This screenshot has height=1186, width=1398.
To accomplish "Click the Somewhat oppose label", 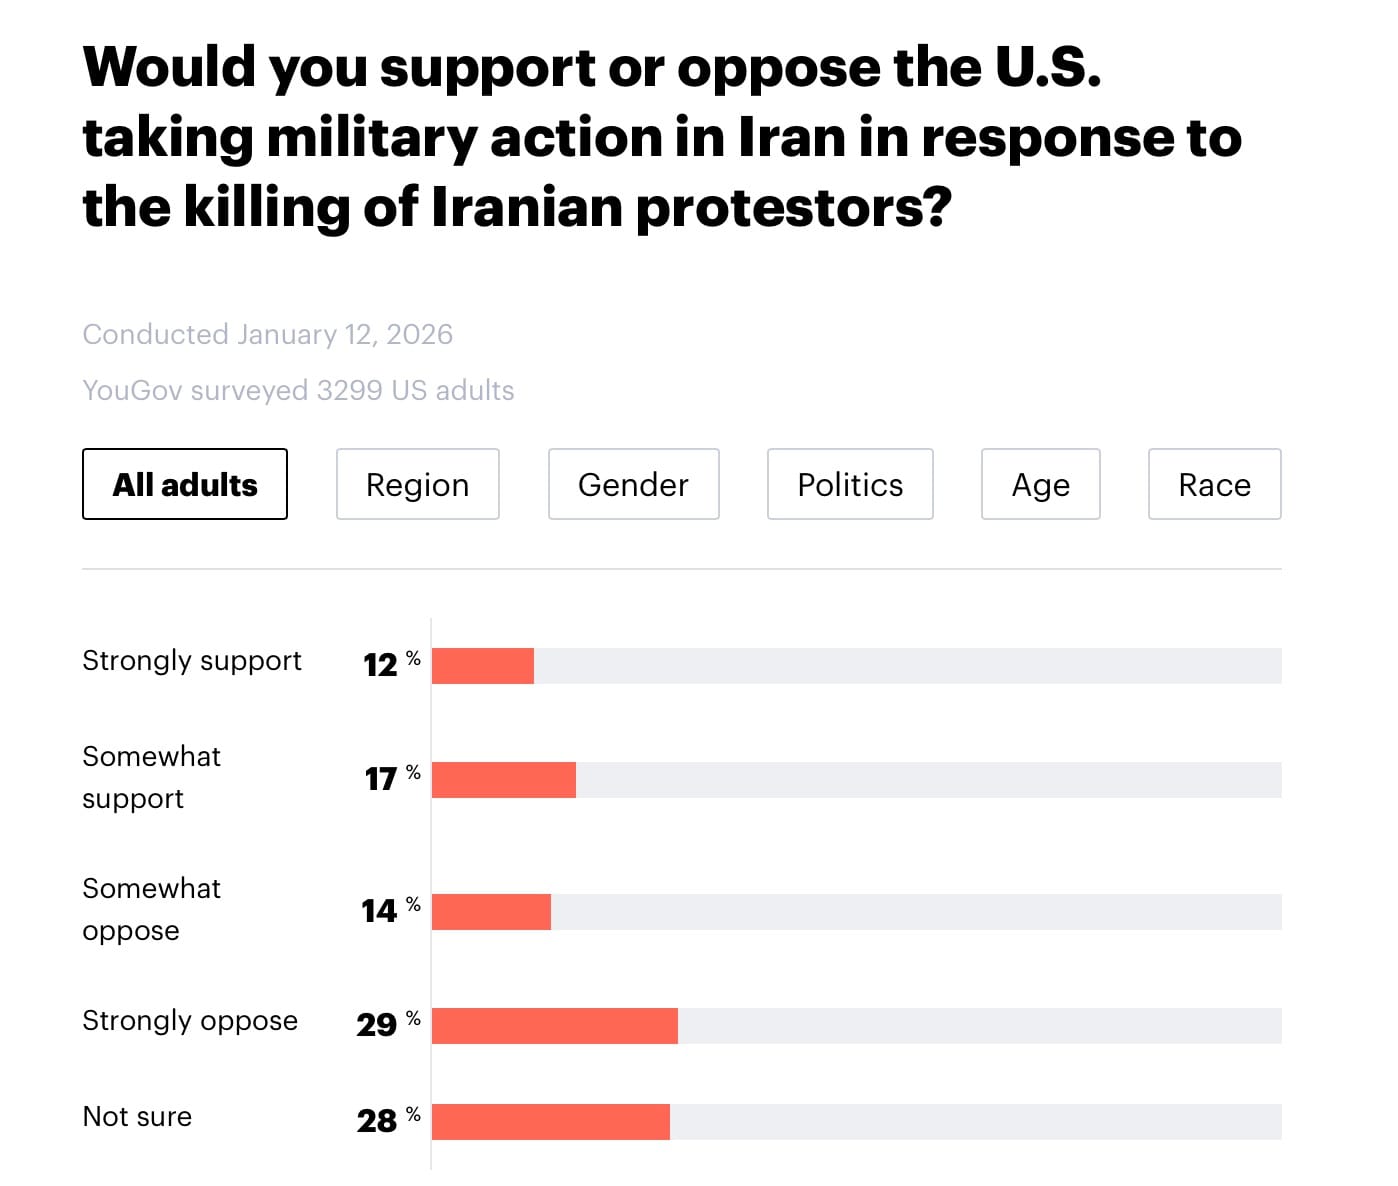I will [151, 909].
